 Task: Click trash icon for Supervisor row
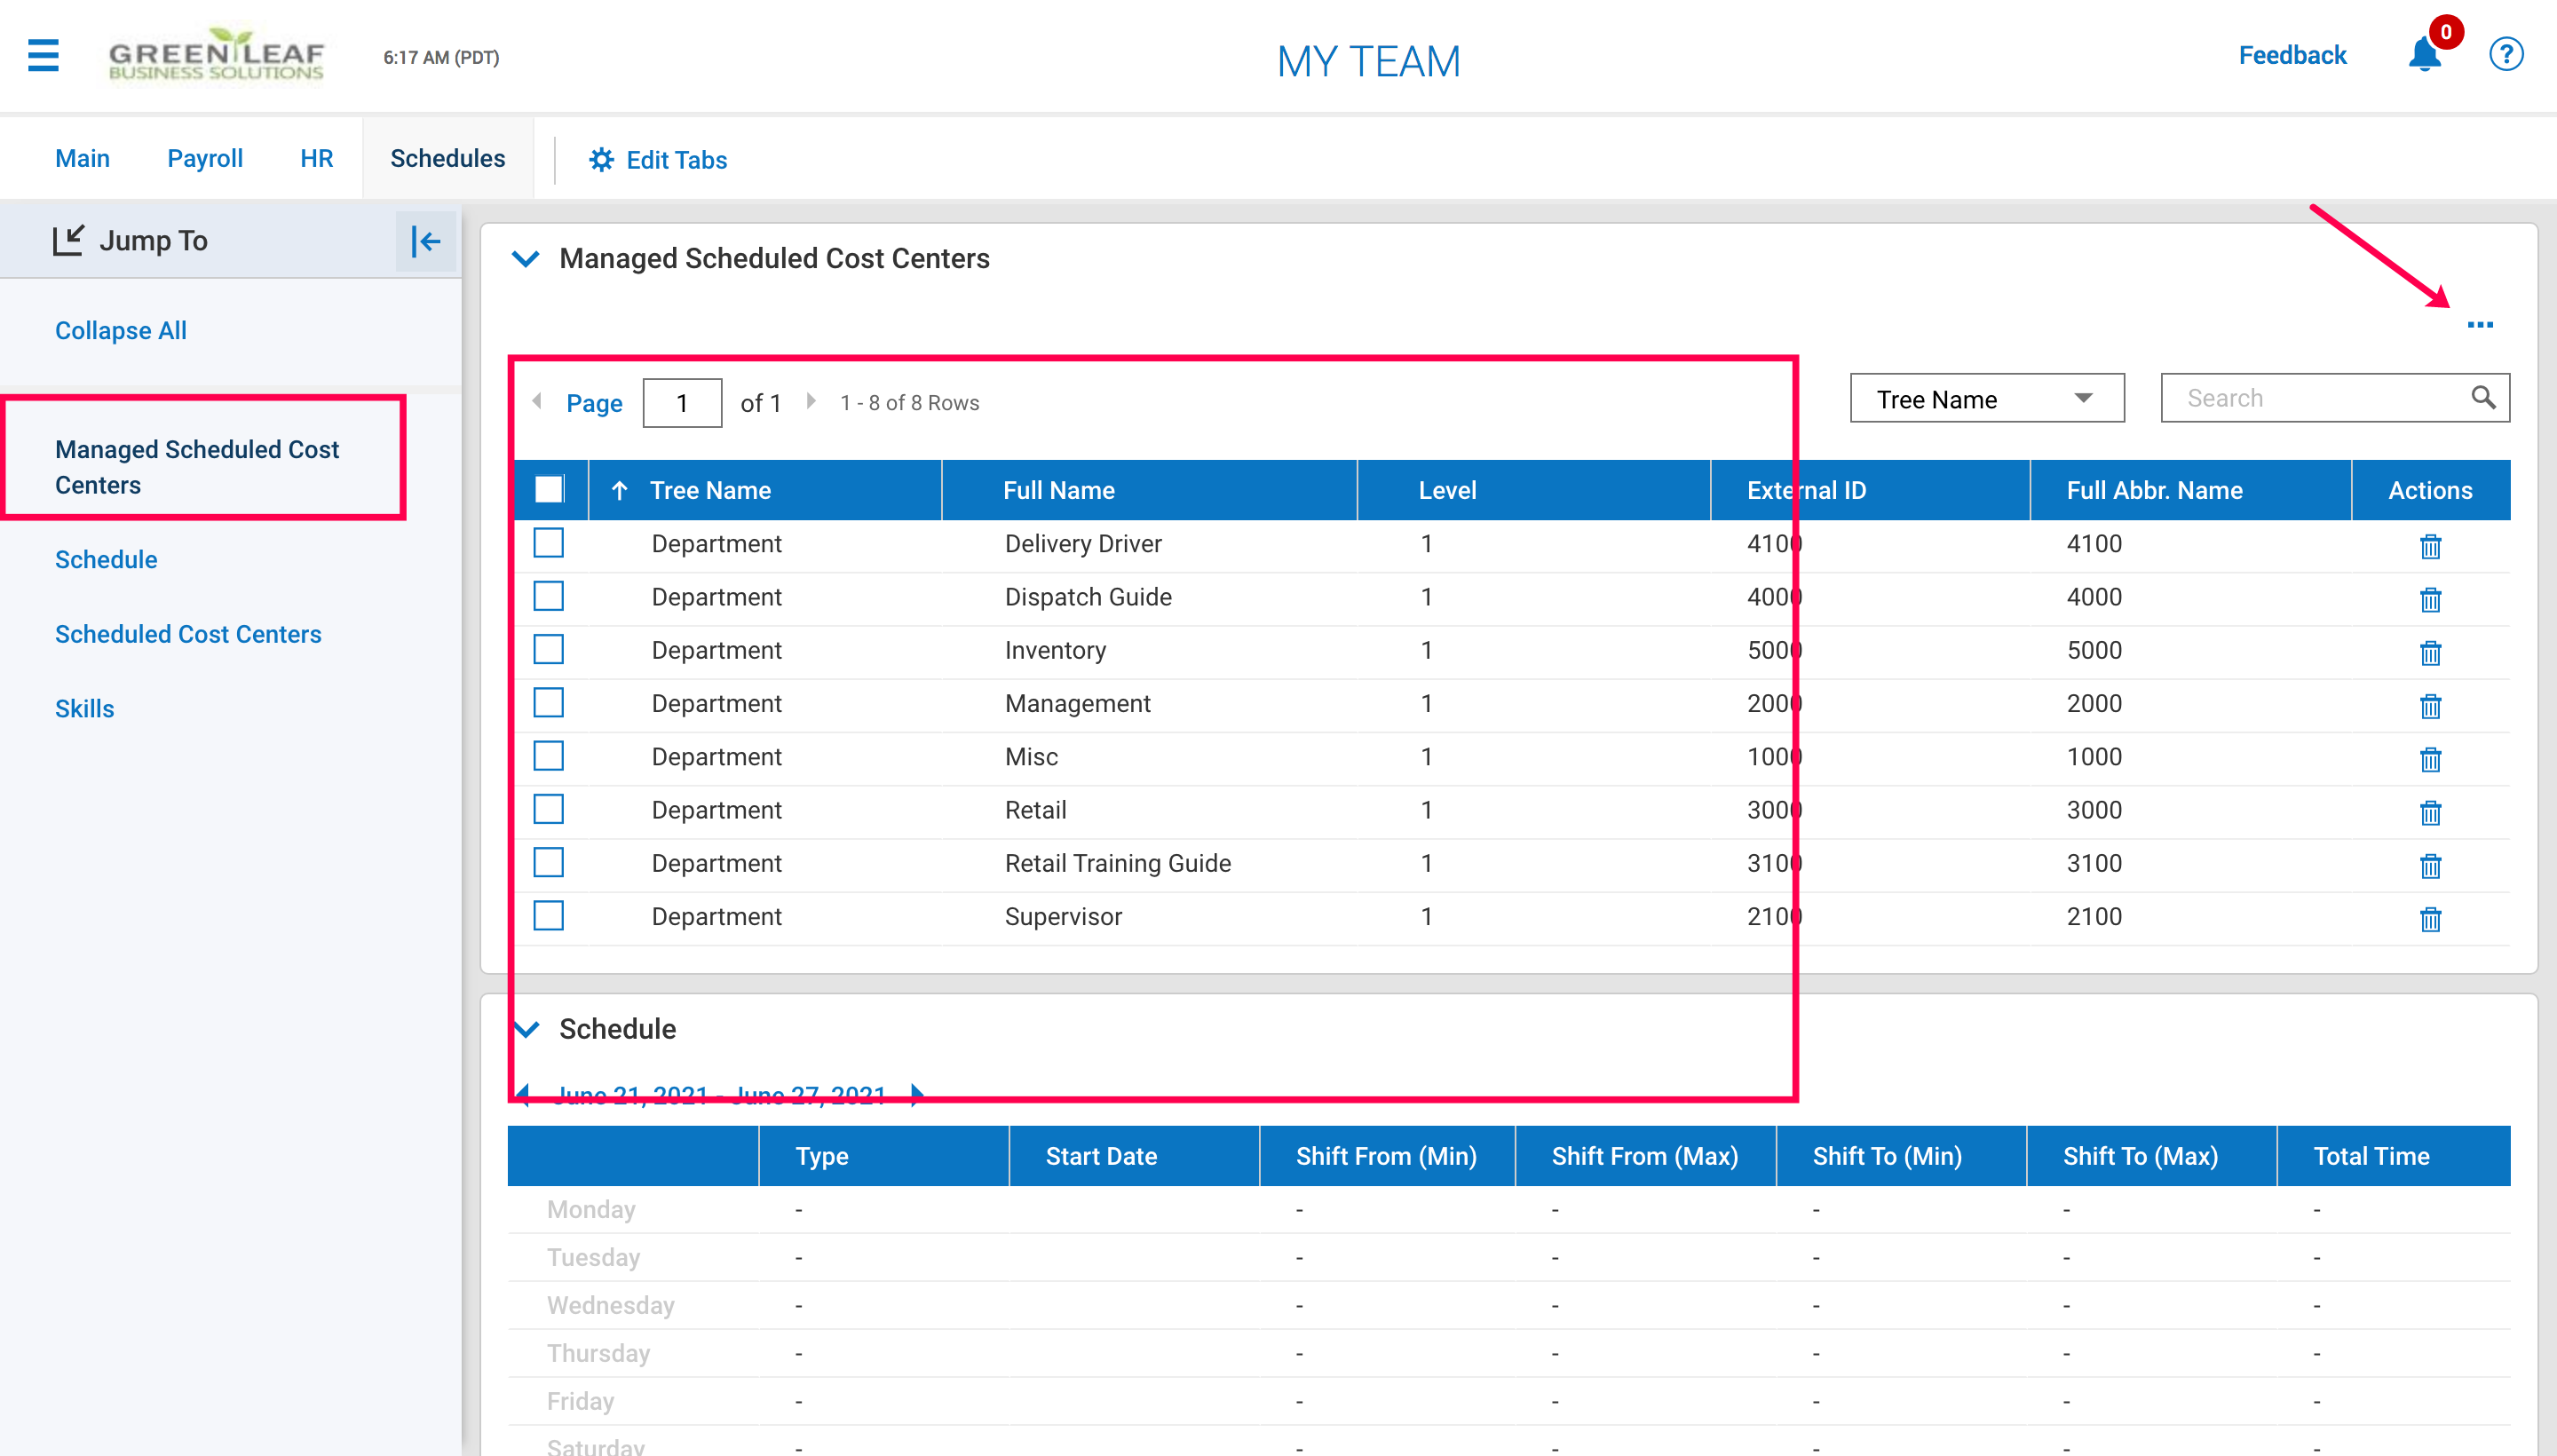[2430, 919]
